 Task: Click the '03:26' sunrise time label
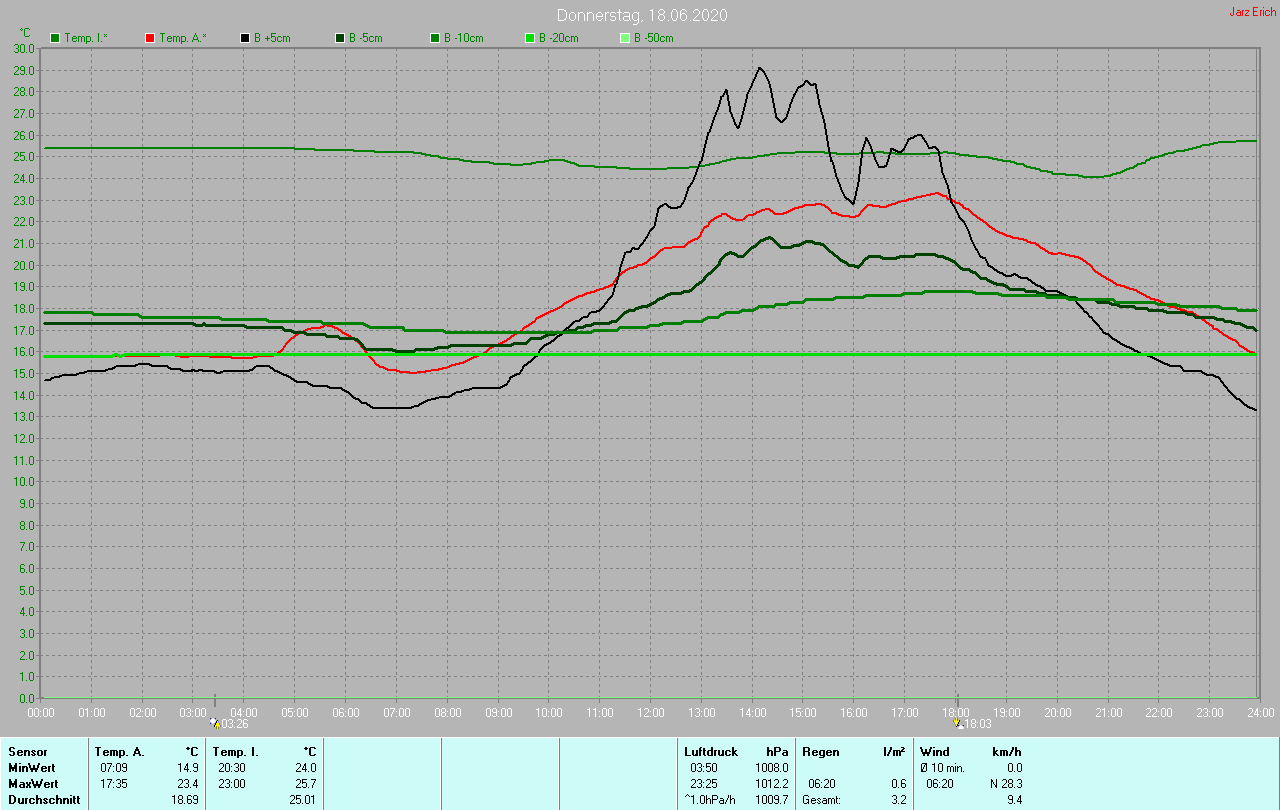[235, 723]
